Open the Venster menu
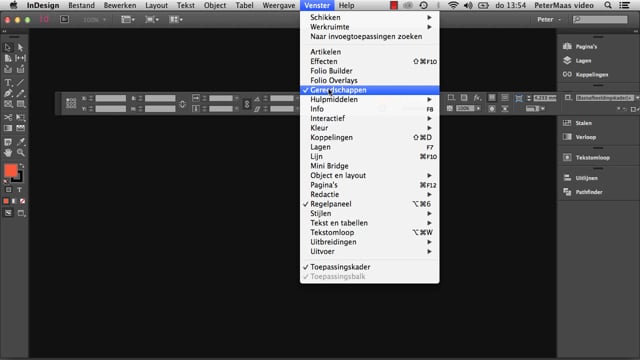The image size is (640, 360). (x=317, y=5)
